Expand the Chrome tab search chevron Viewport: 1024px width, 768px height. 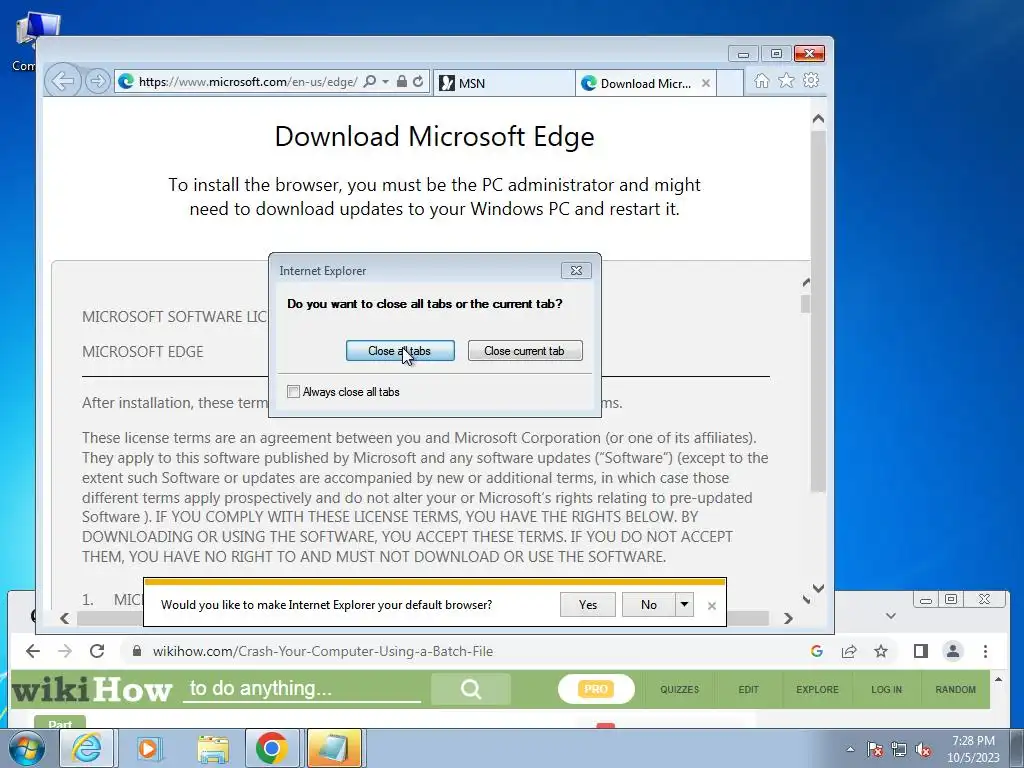[x=891, y=616]
